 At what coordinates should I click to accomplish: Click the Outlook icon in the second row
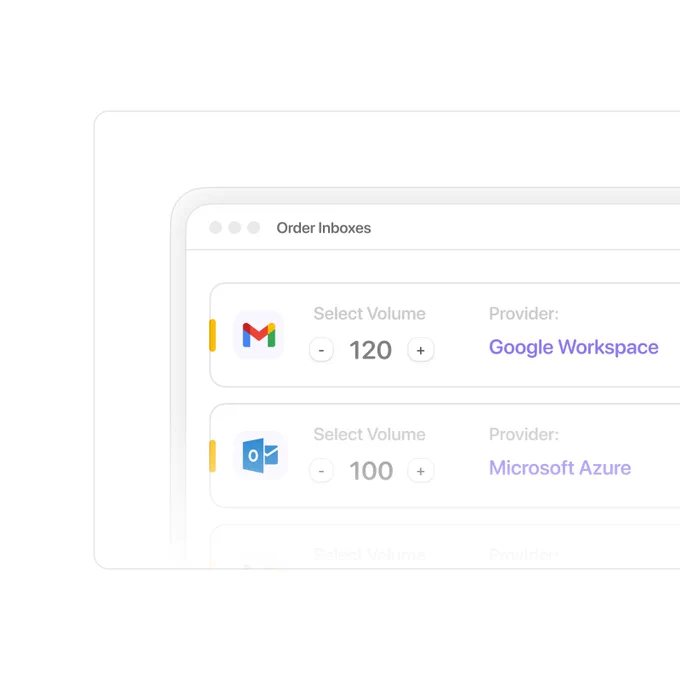click(260, 455)
